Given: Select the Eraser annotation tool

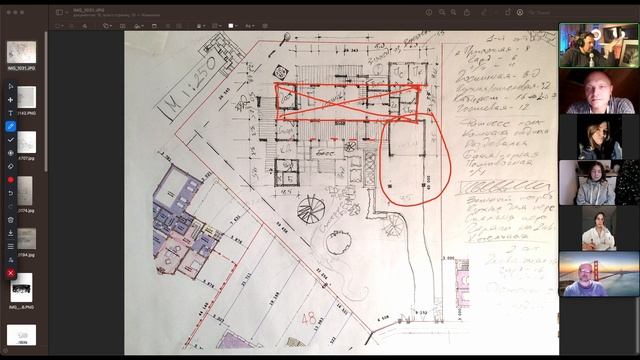Looking at the screenshot, I should coord(11,166).
